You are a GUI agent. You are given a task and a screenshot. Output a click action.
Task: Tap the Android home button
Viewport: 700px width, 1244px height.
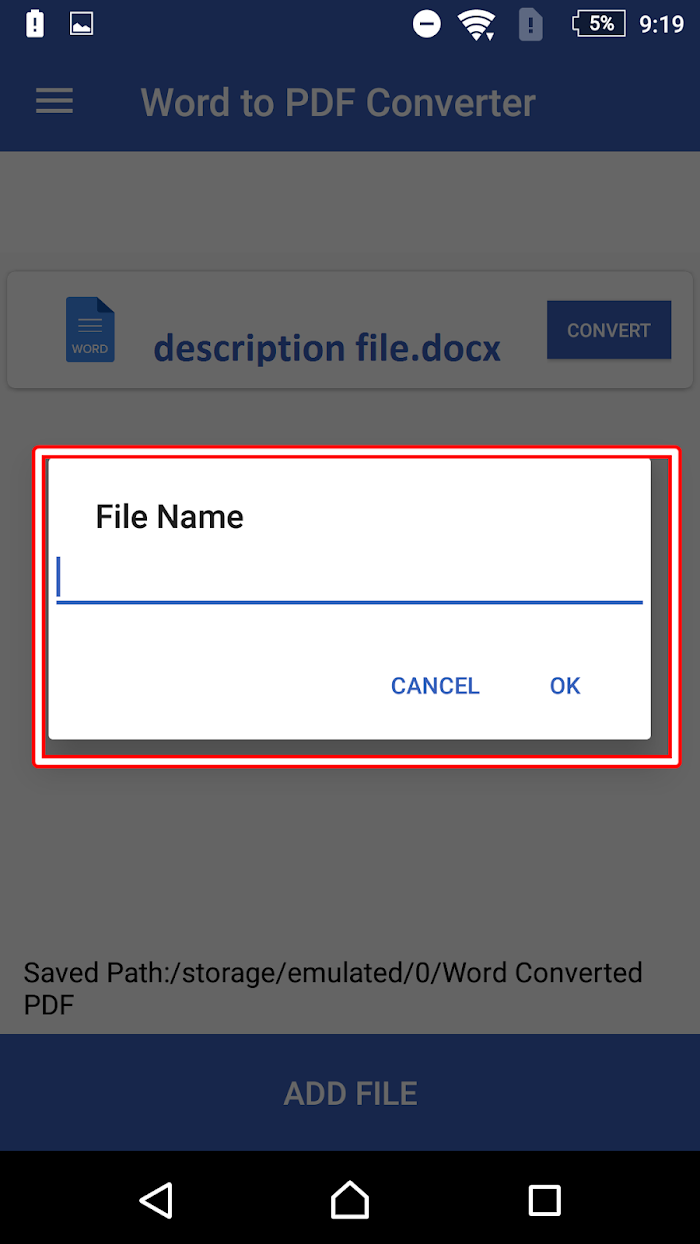[x=350, y=1199]
